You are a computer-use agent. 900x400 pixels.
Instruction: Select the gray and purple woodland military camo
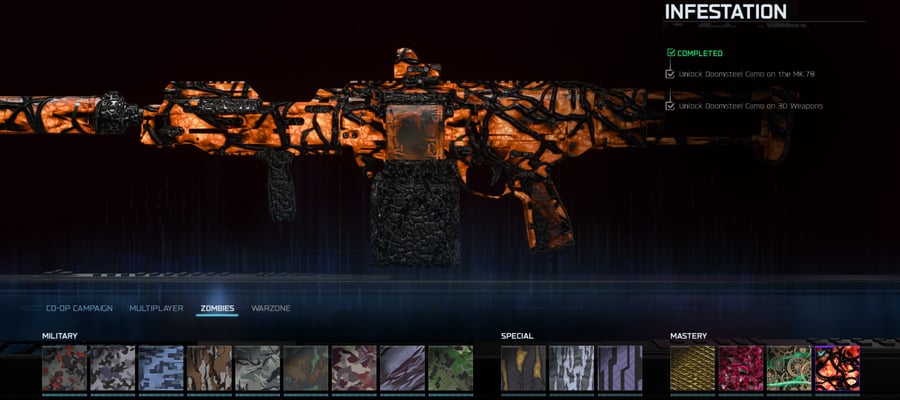coord(112,368)
